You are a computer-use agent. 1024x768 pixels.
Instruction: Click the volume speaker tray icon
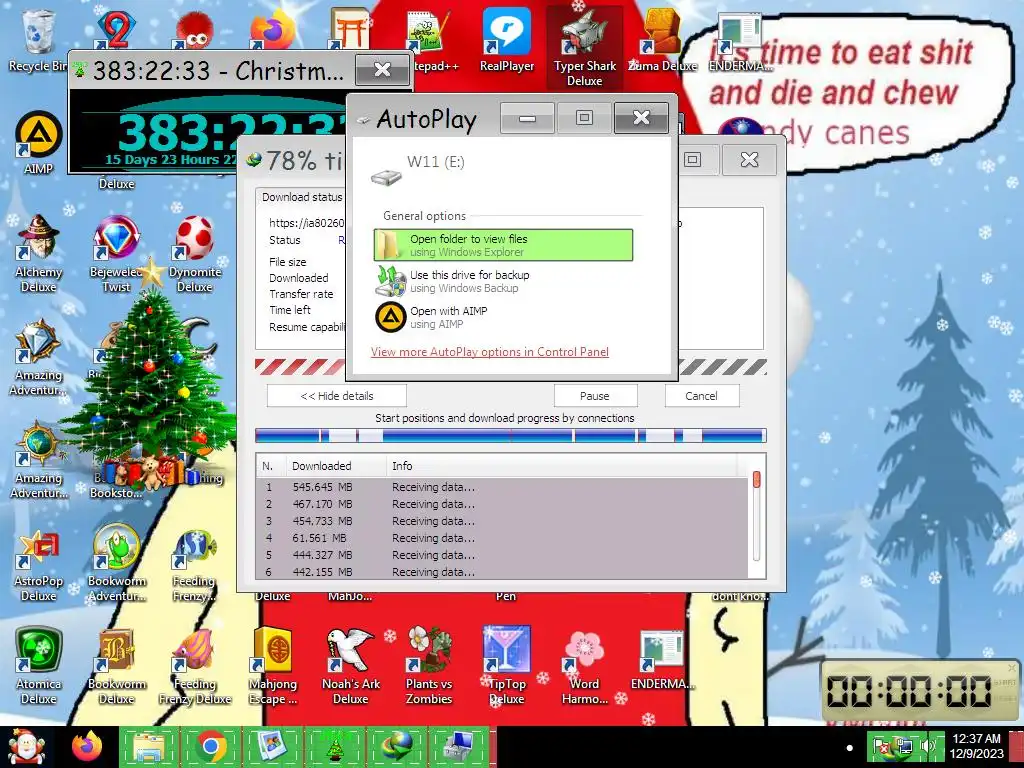point(927,746)
